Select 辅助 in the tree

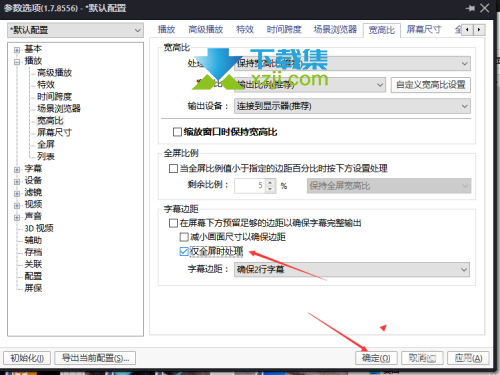tap(33, 240)
